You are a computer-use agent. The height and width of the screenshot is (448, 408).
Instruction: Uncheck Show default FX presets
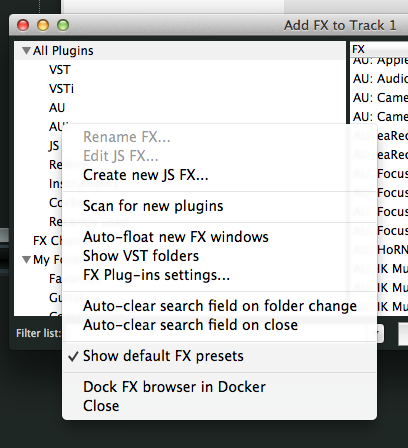click(x=219, y=356)
